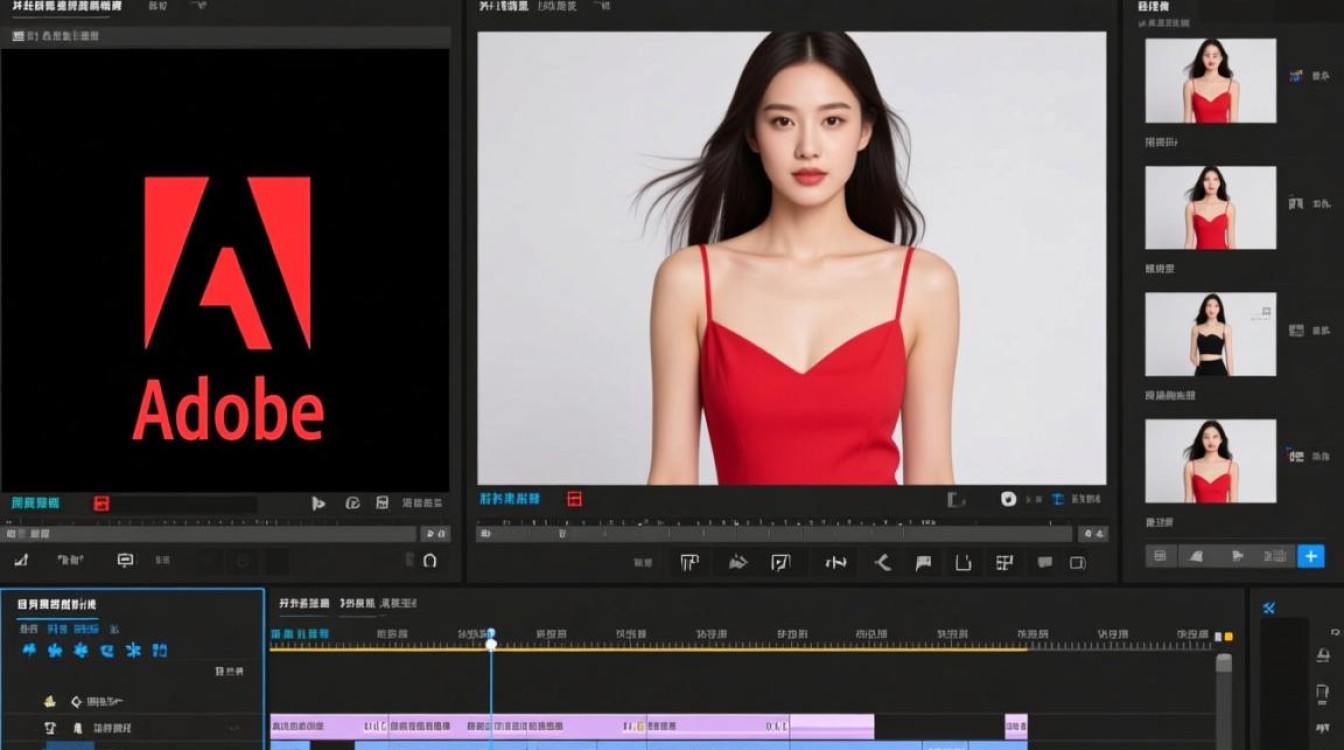Select the small isolated pink clip ending the timeline

click(1016, 726)
